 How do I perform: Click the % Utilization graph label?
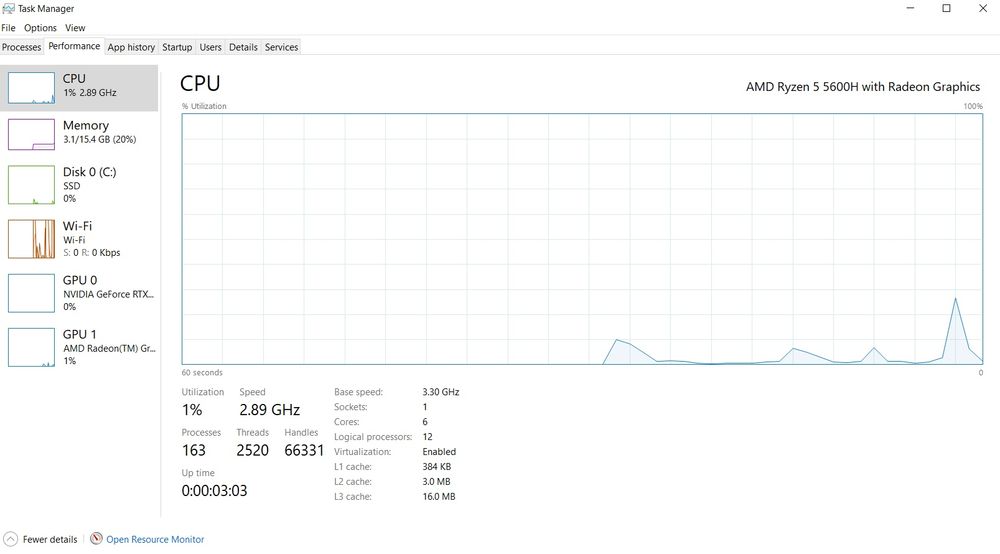point(204,106)
